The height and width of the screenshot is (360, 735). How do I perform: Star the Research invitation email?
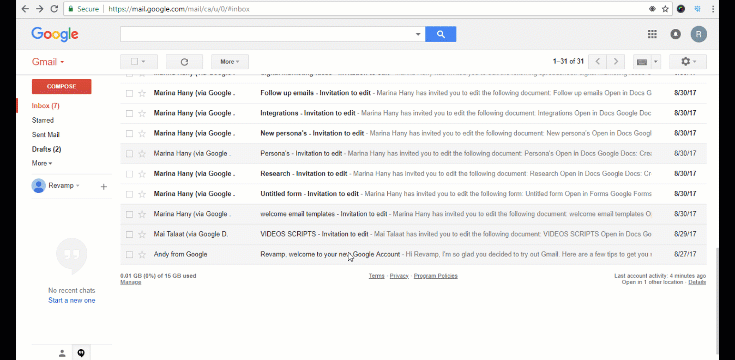(142, 174)
